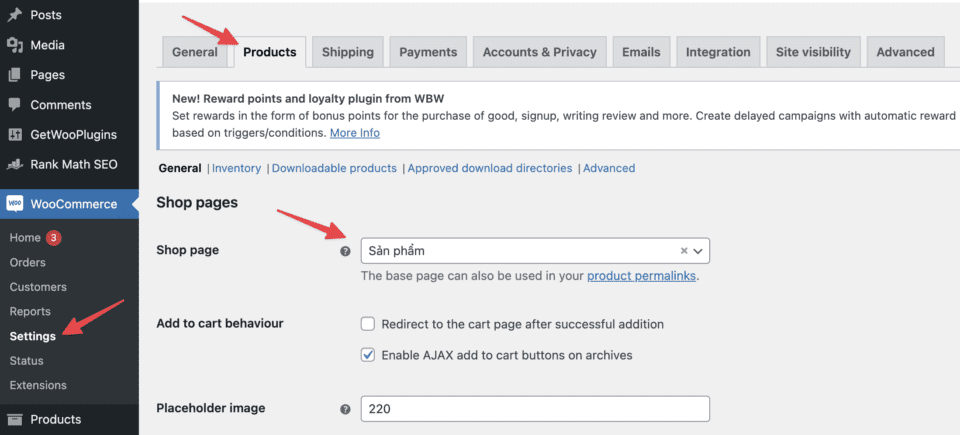Clear the Sản phẩm selection with the x
Image resolution: width=960 pixels, height=435 pixels.
(x=684, y=251)
